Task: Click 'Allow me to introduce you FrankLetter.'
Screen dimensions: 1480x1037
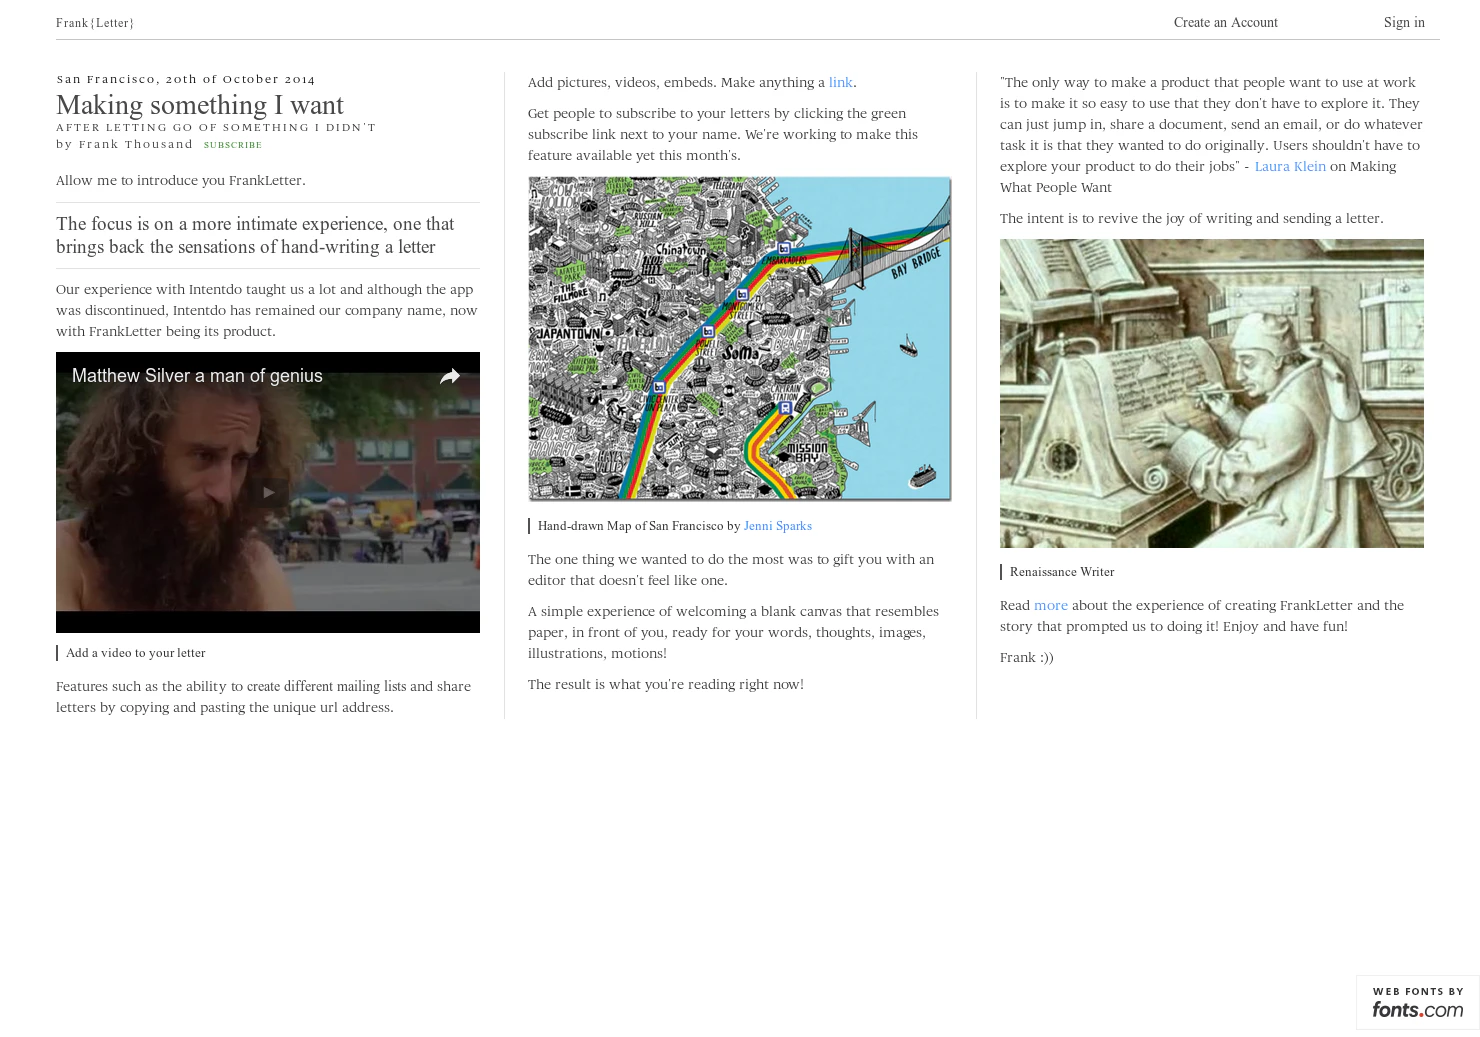Action: tap(181, 180)
